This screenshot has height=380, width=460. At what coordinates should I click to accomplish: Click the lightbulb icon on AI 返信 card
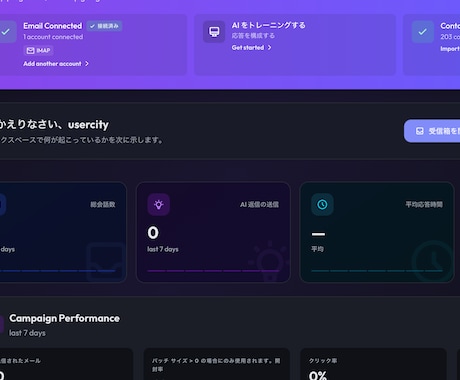coord(159,204)
